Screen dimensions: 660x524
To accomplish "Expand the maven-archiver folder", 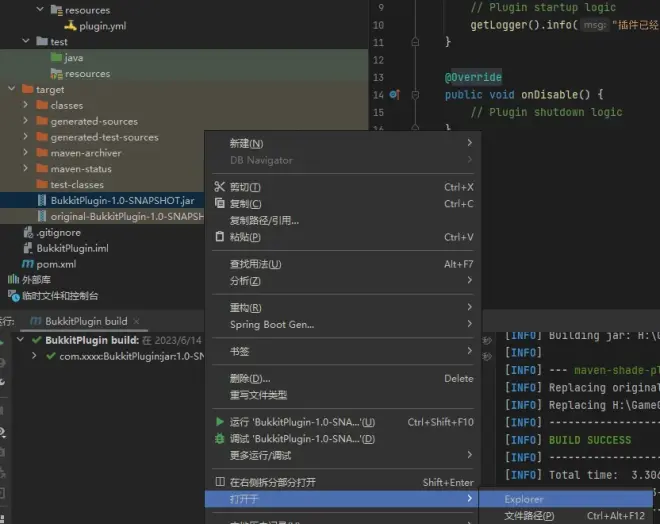I will (25, 152).
